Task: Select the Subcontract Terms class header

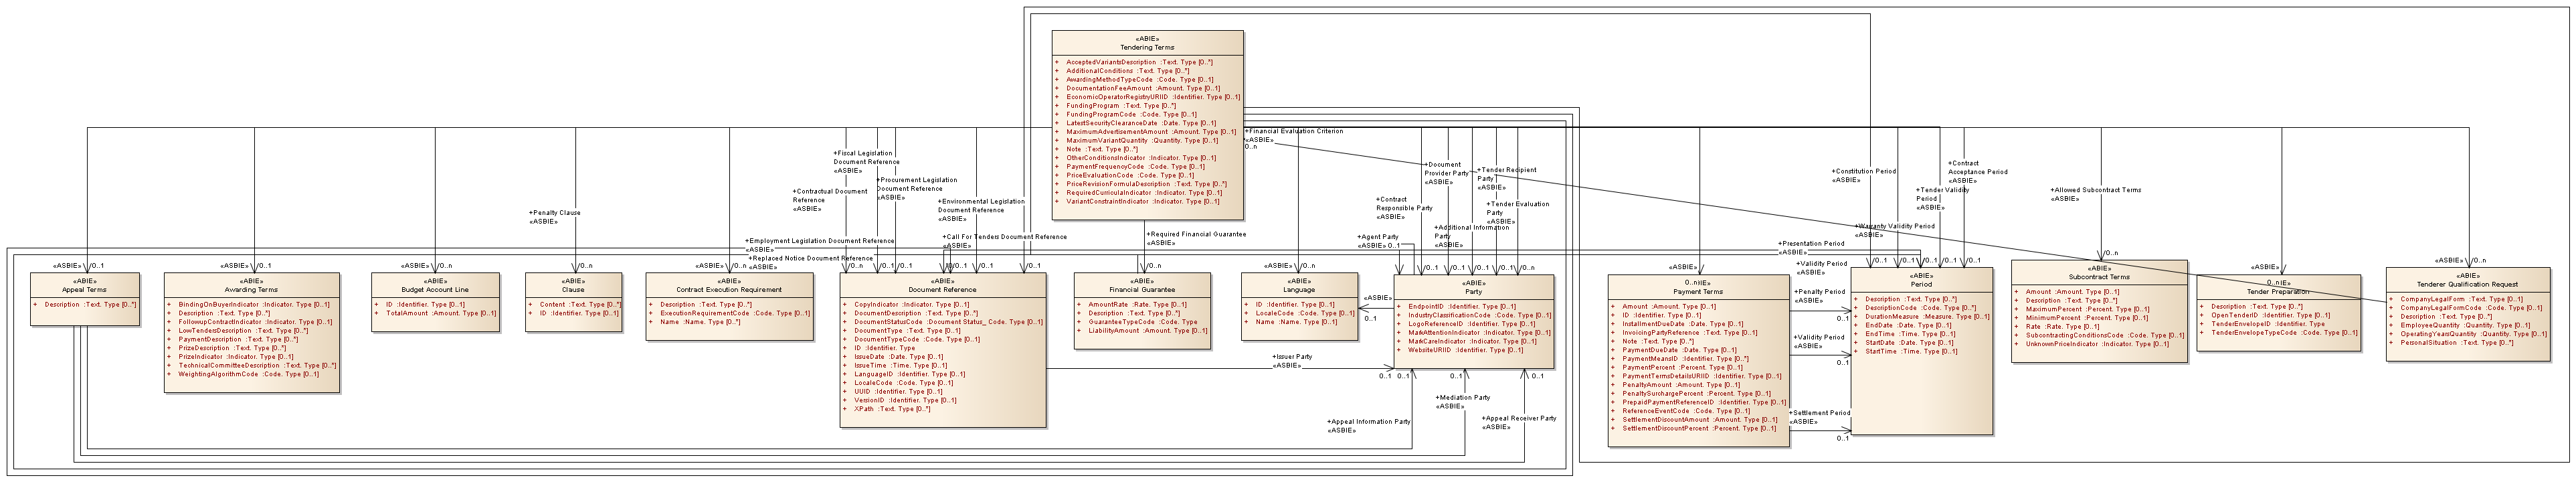Action: click(2098, 276)
